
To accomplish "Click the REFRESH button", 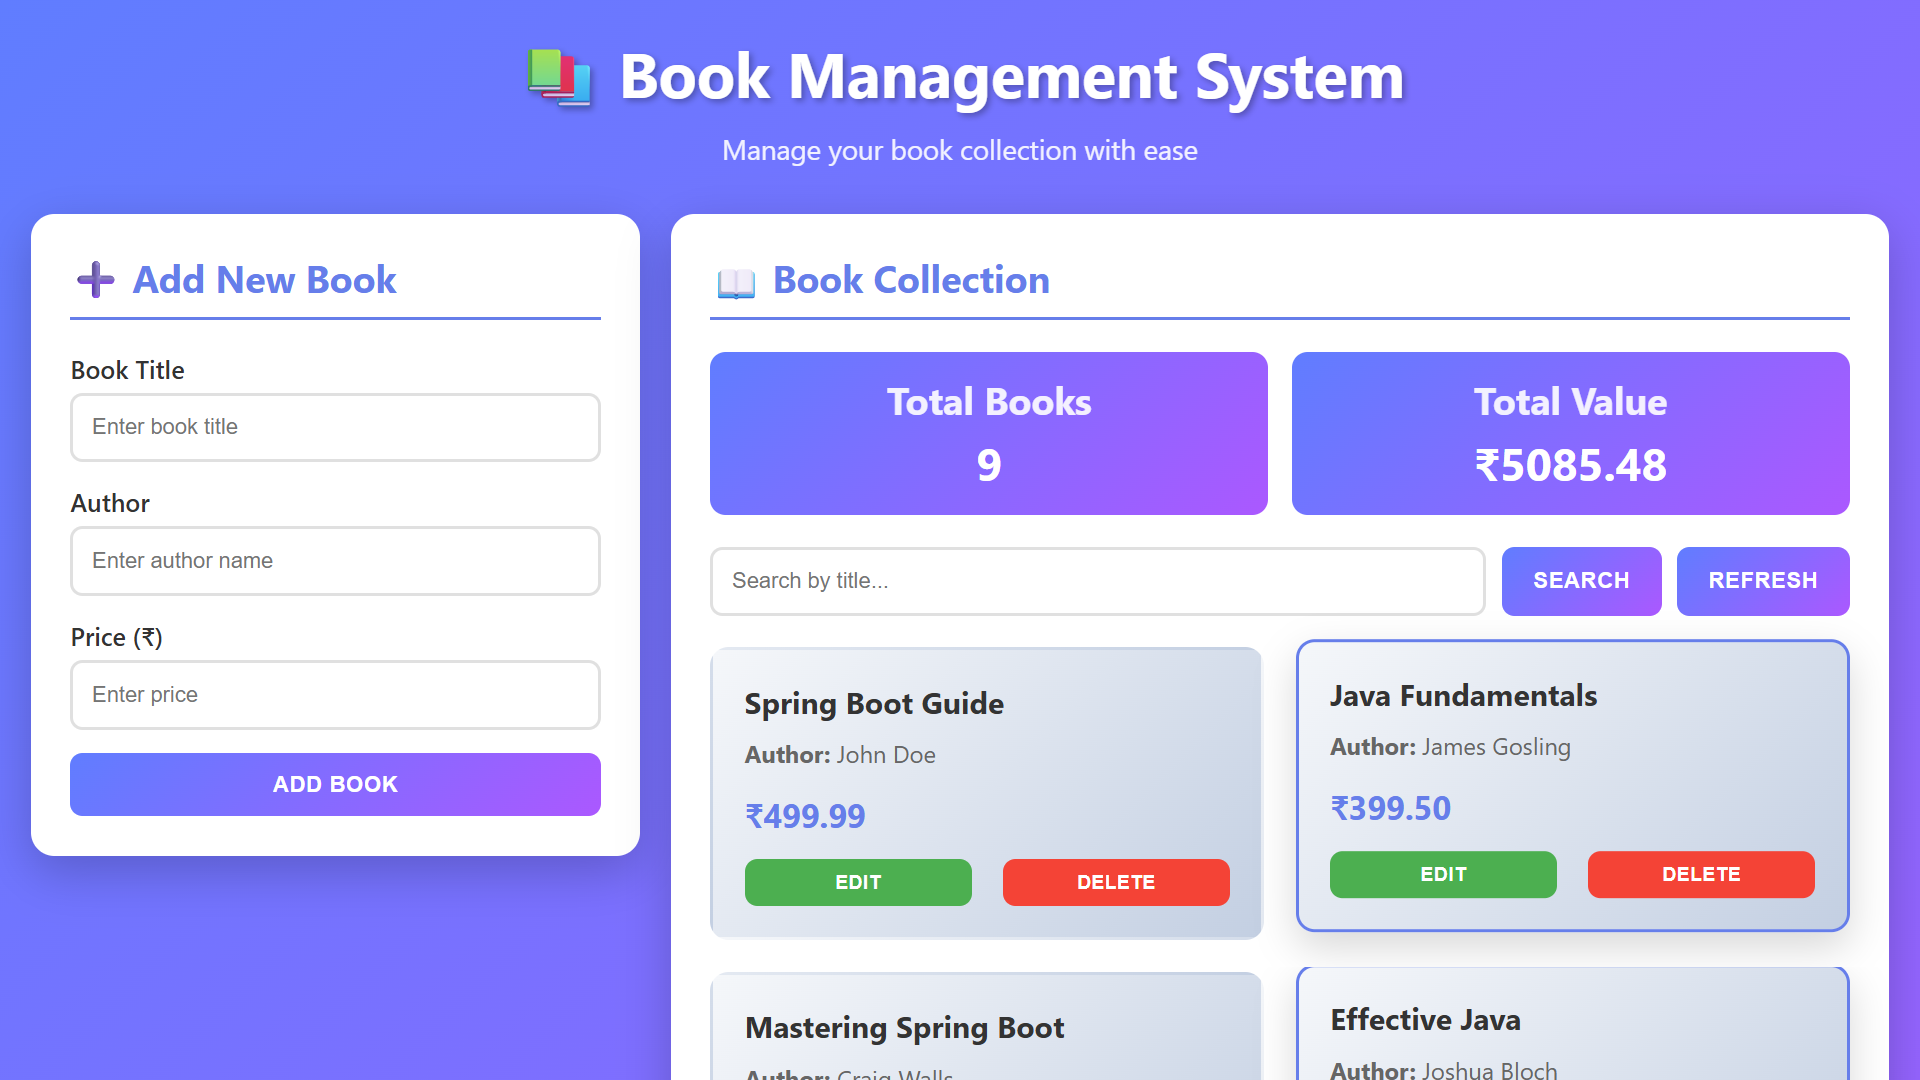I will click(1763, 580).
